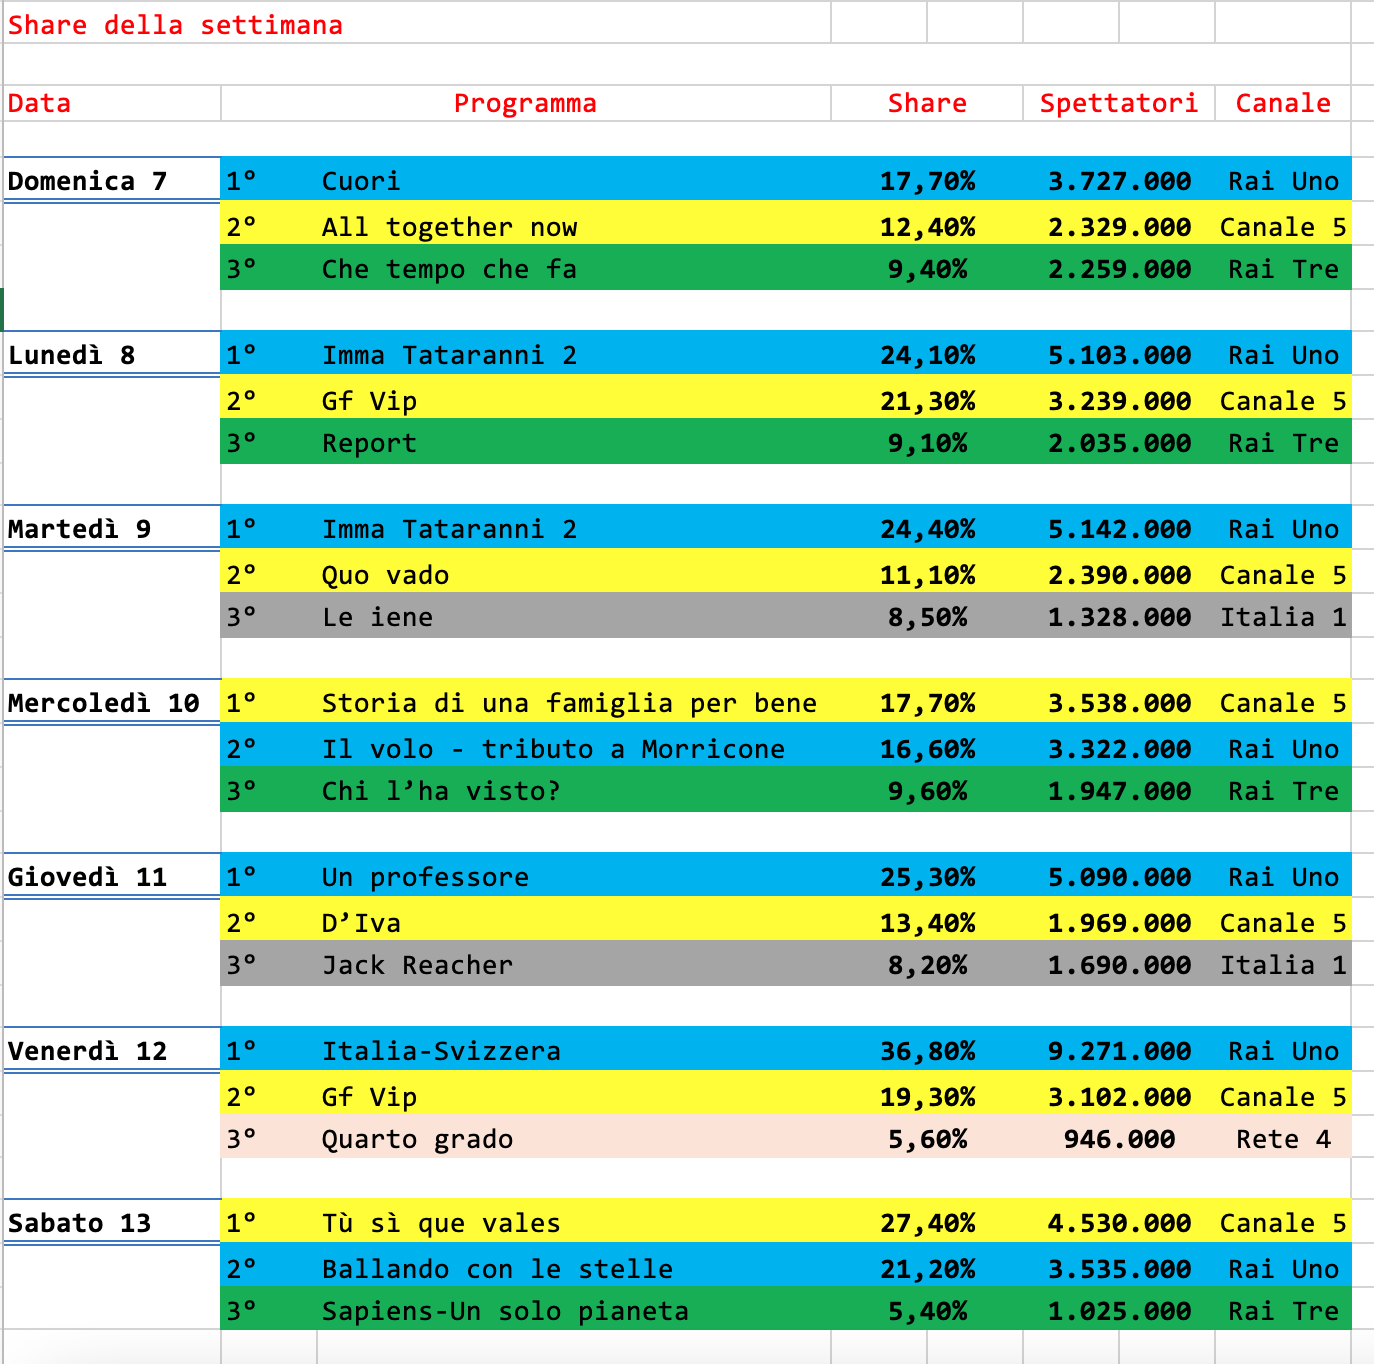Select the 9.271.000 viewers cell
This screenshot has height=1364, width=1374.
pyautogui.click(x=1118, y=1051)
